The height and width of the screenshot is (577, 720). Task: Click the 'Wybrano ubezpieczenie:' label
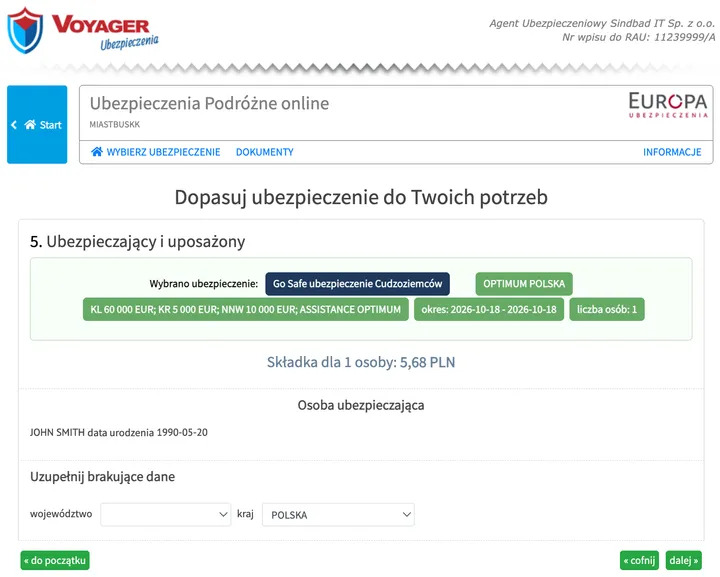point(203,284)
